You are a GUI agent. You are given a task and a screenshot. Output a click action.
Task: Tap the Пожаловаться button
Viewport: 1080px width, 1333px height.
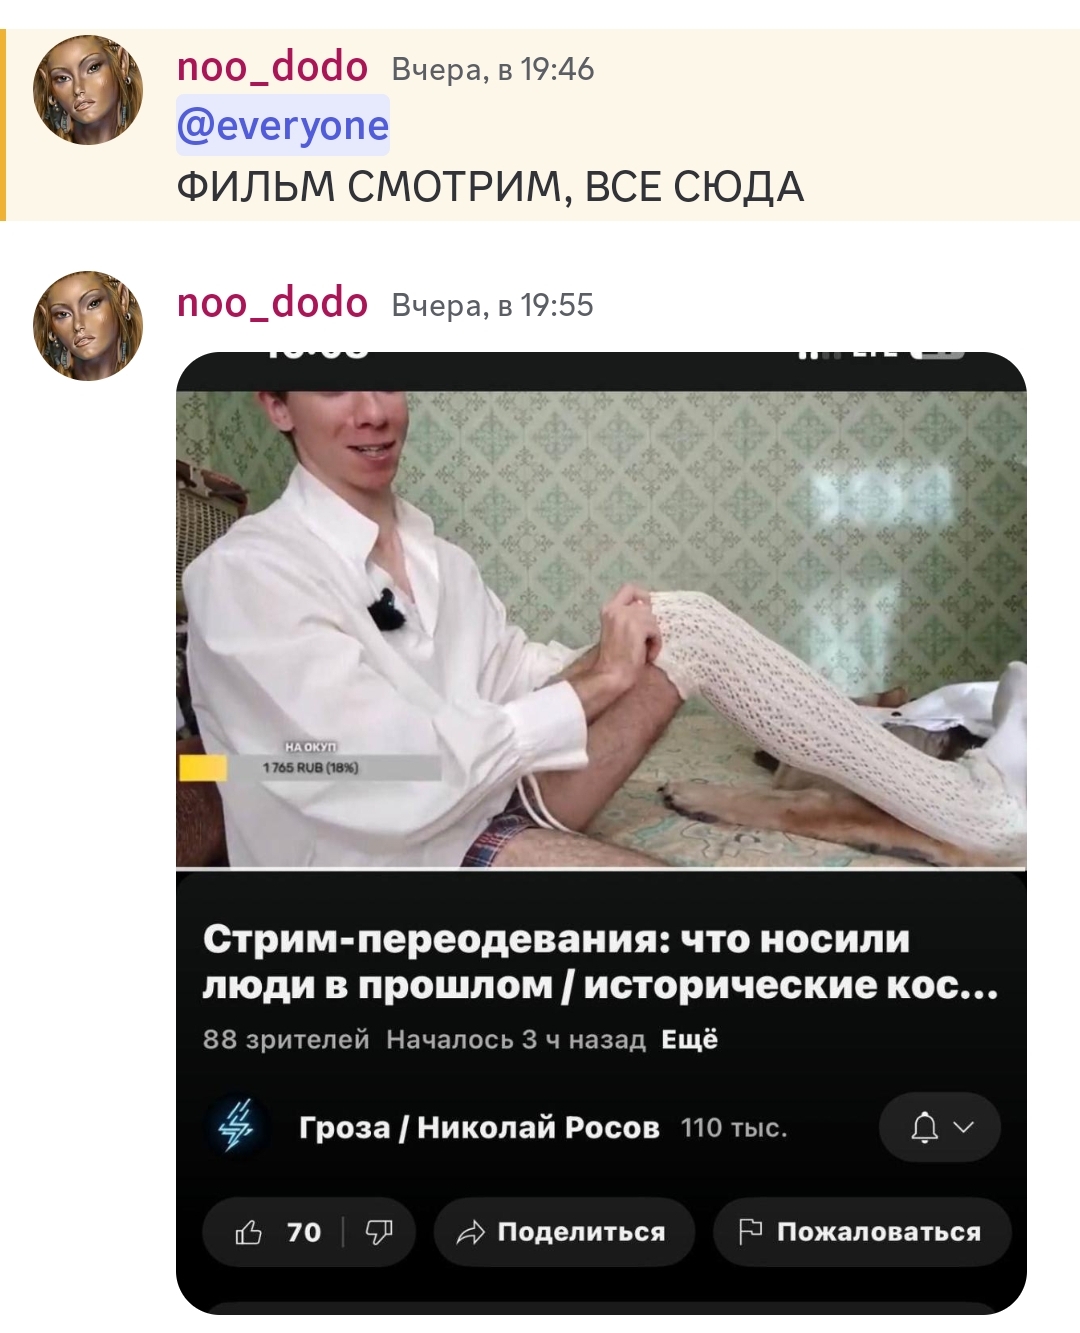pos(862,1232)
